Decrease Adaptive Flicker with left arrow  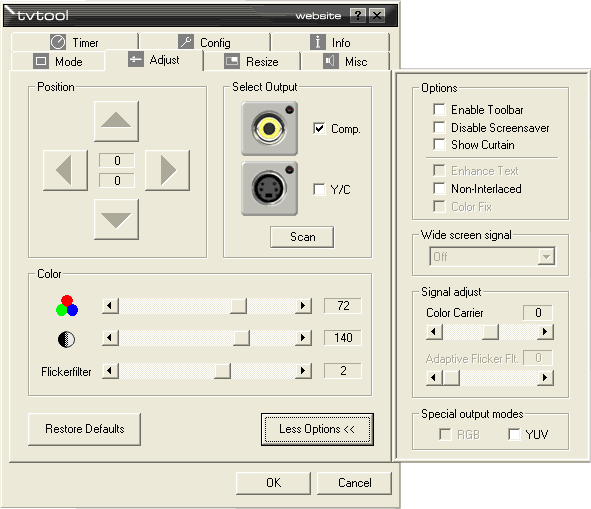[x=435, y=377]
